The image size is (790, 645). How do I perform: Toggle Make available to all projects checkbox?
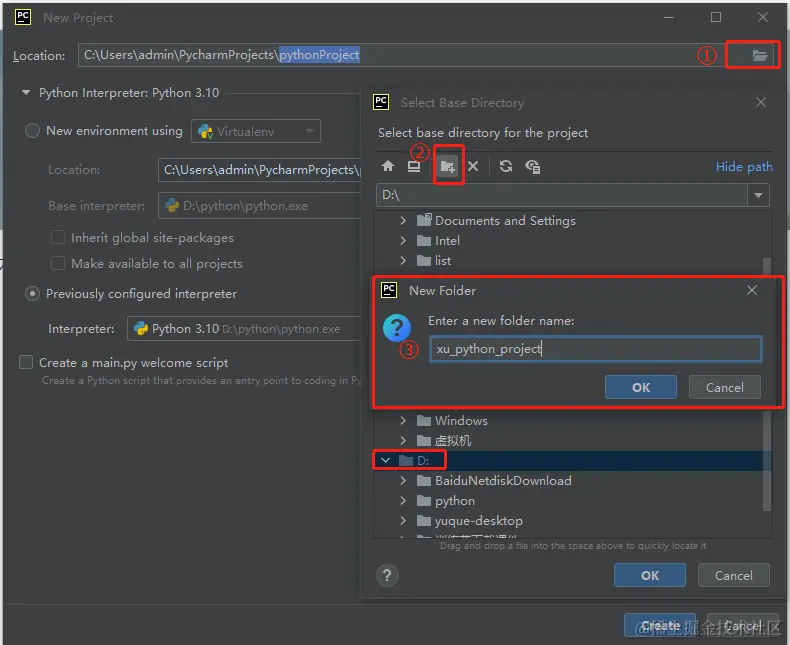[58, 263]
